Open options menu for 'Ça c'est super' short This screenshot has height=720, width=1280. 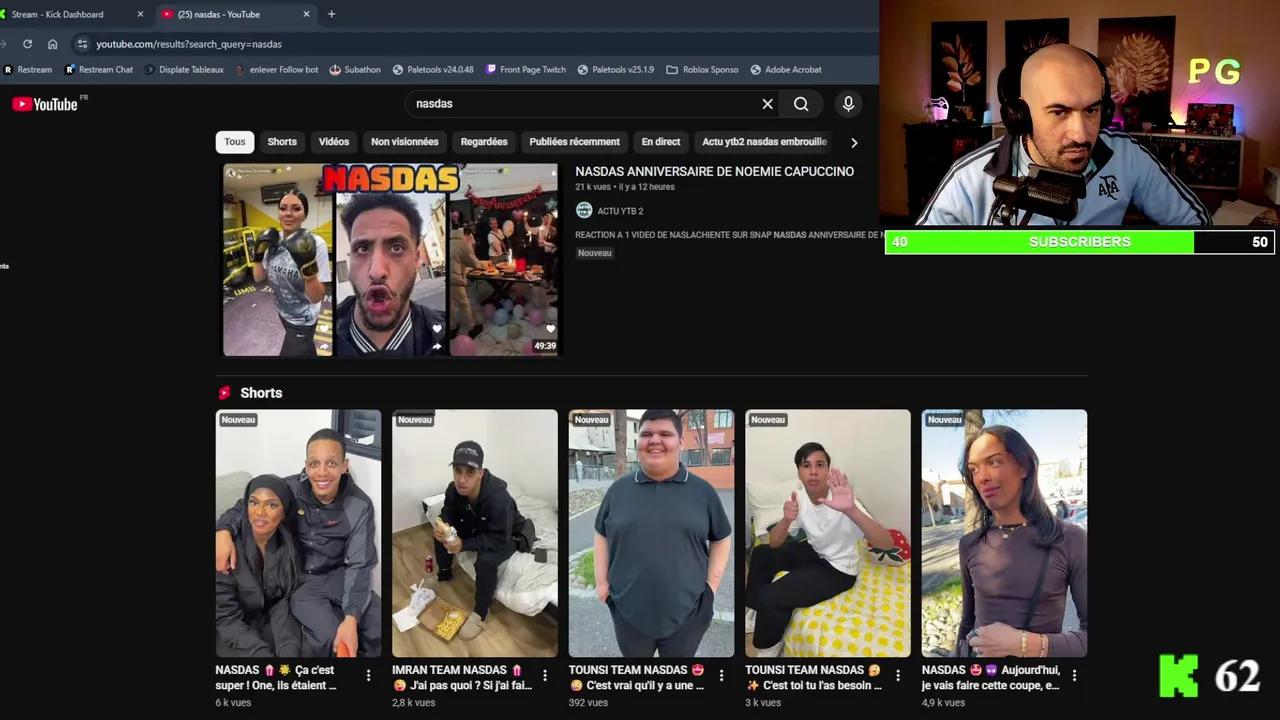point(368,676)
